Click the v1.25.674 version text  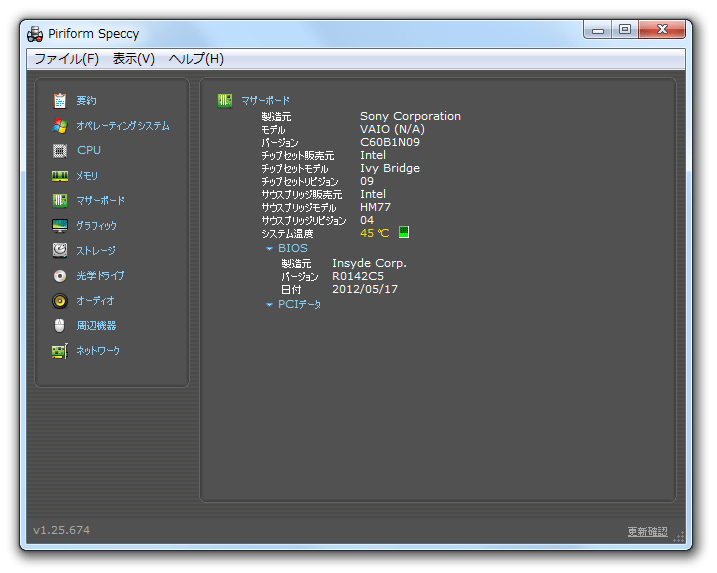coord(62,530)
